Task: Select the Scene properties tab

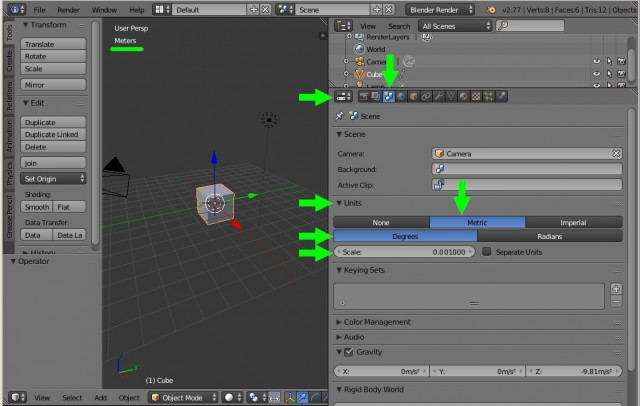Action: tap(388, 96)
